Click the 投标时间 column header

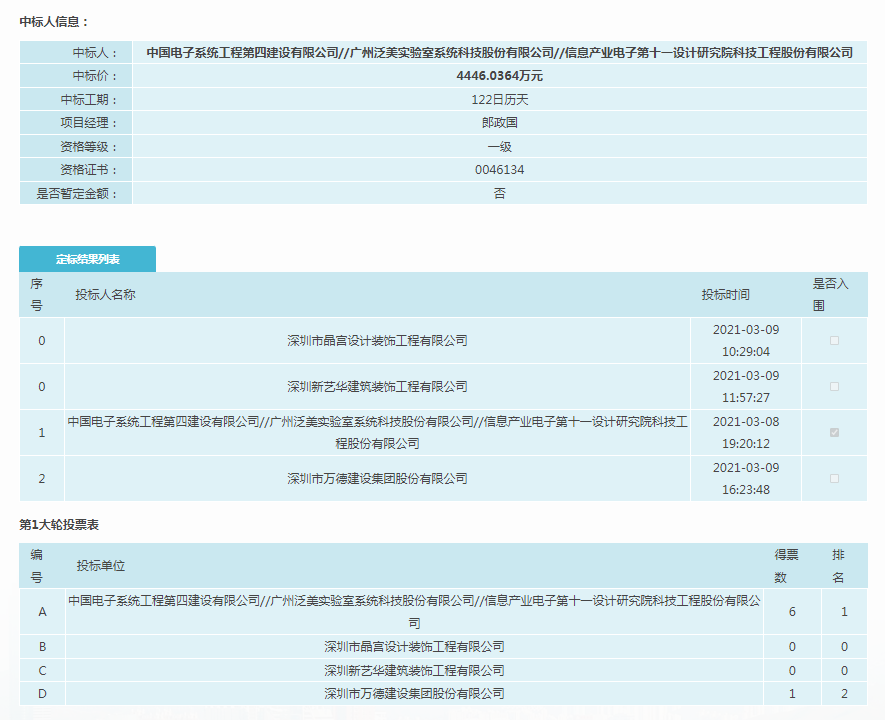(725, 294)
